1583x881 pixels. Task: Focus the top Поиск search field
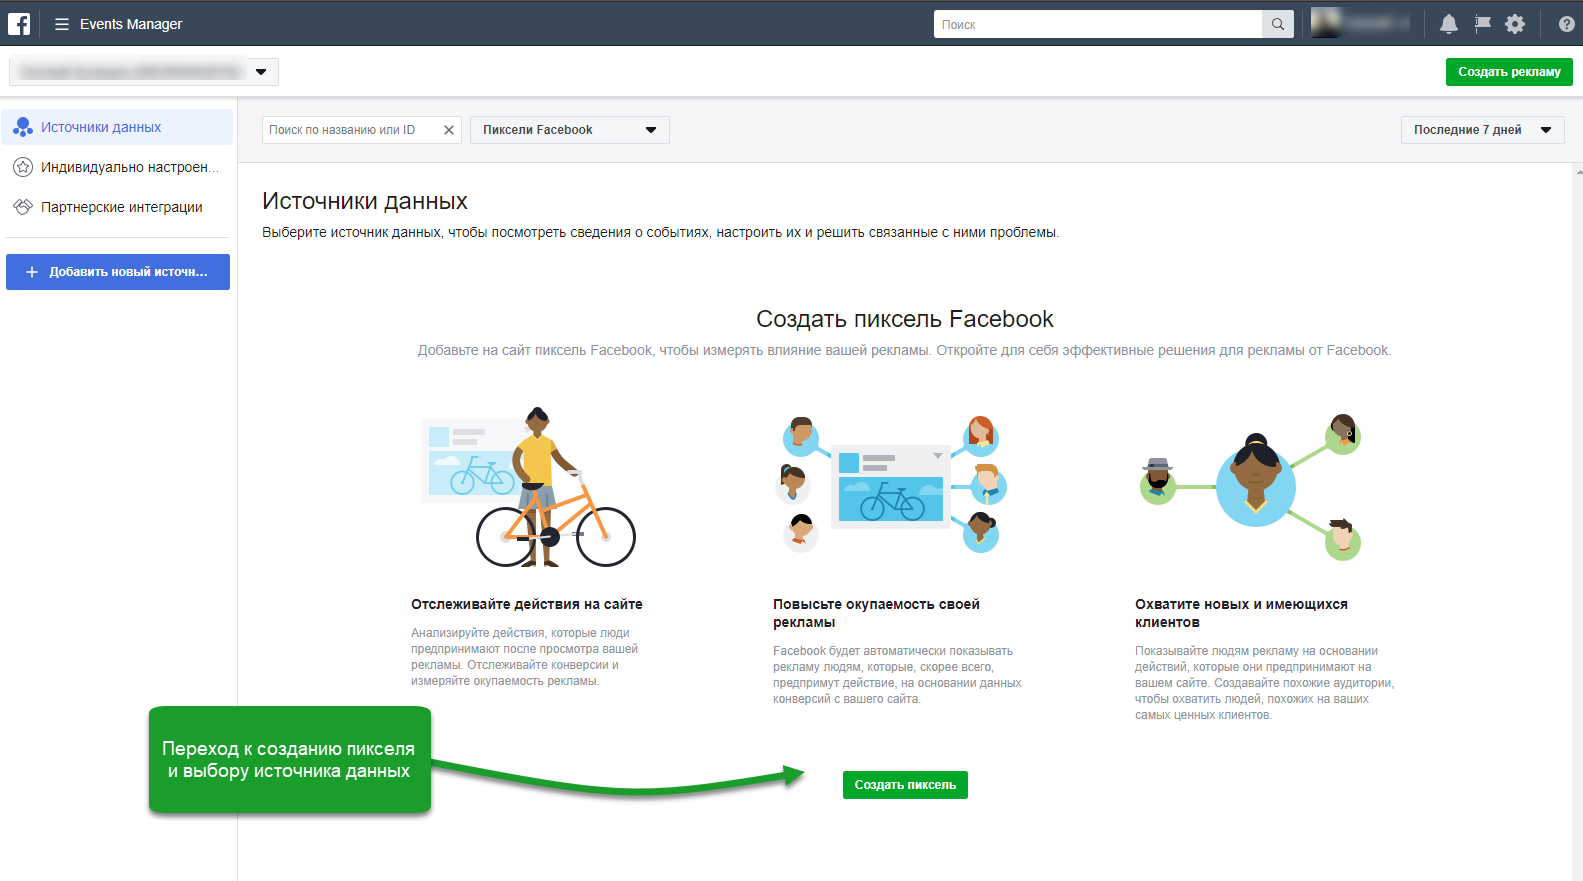1098,24
